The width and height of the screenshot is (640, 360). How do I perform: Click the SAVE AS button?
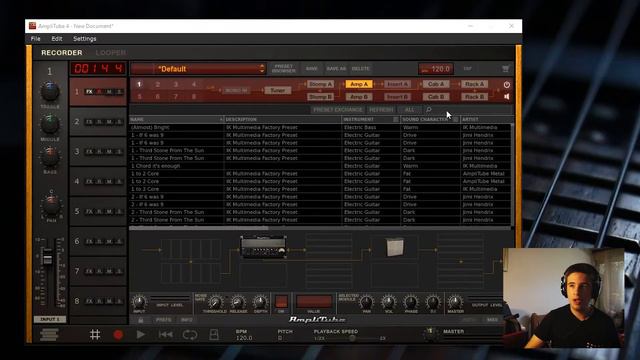coord(336,69)
